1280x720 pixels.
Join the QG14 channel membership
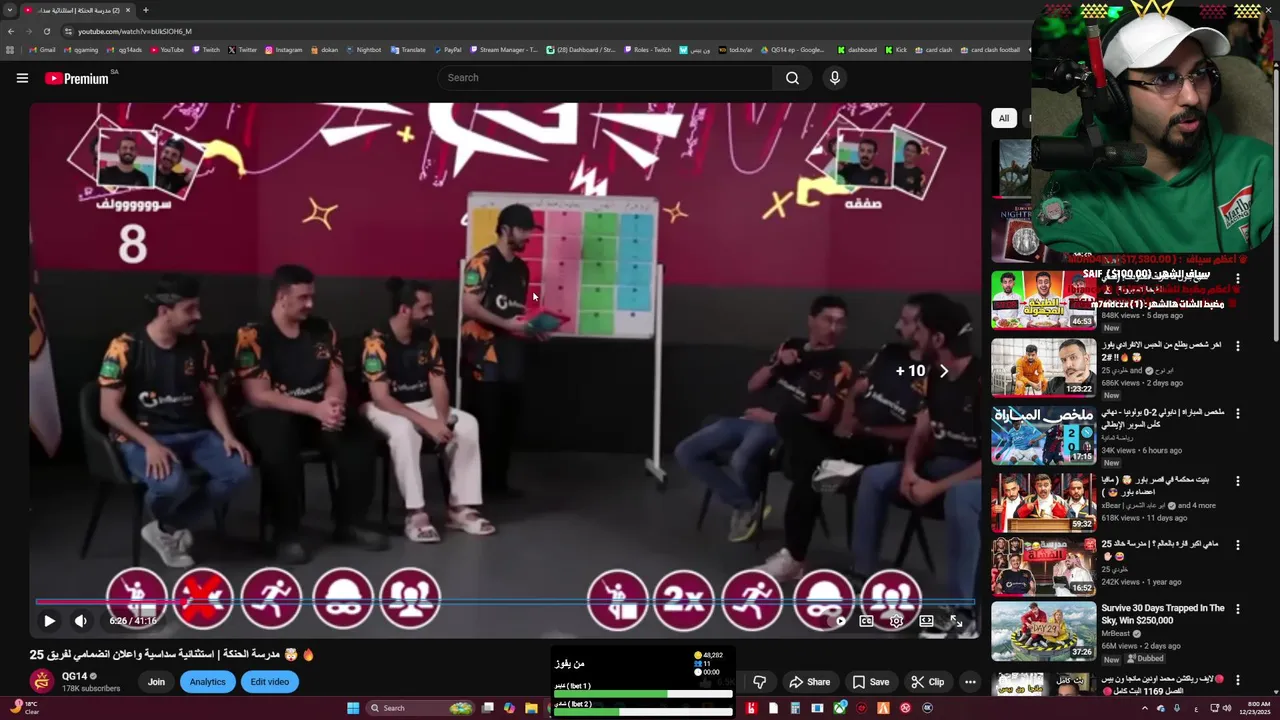click(156, 682)
